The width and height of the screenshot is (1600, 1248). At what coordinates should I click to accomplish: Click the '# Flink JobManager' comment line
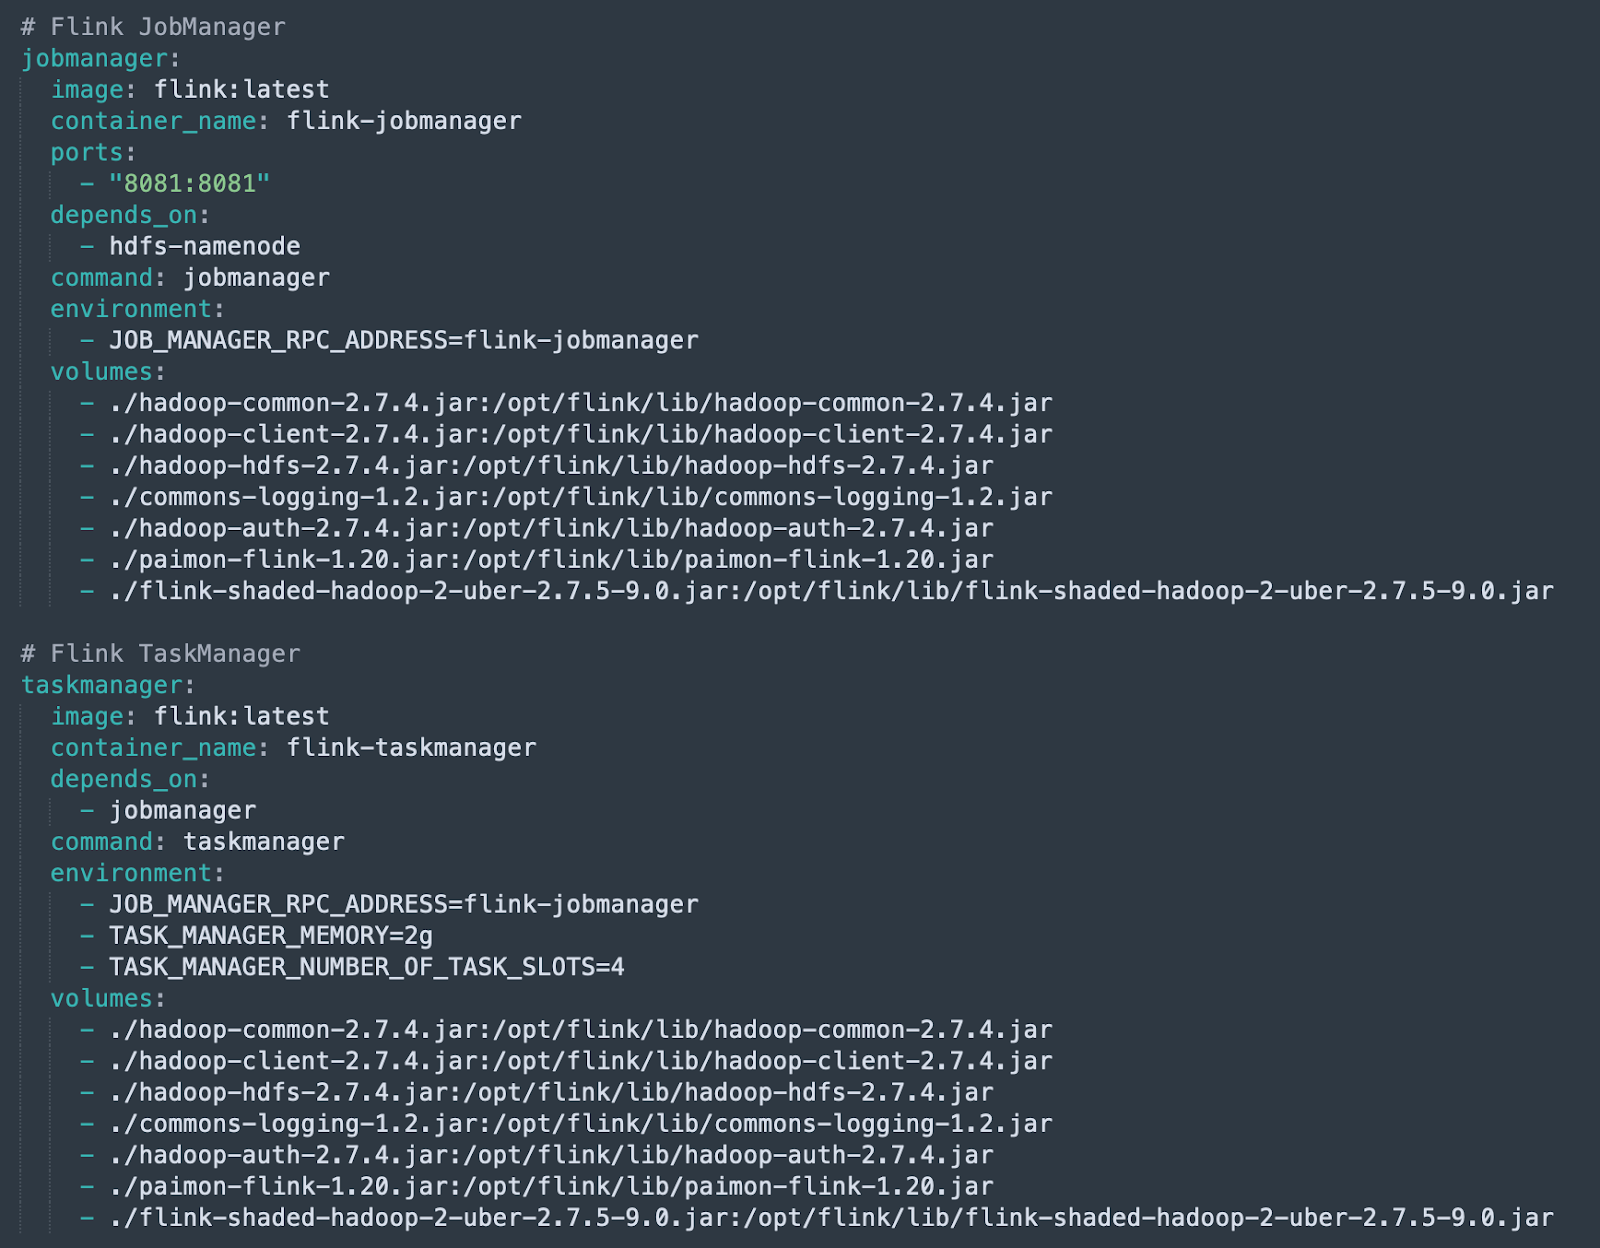pyautogui.click(x=153, y=27)
